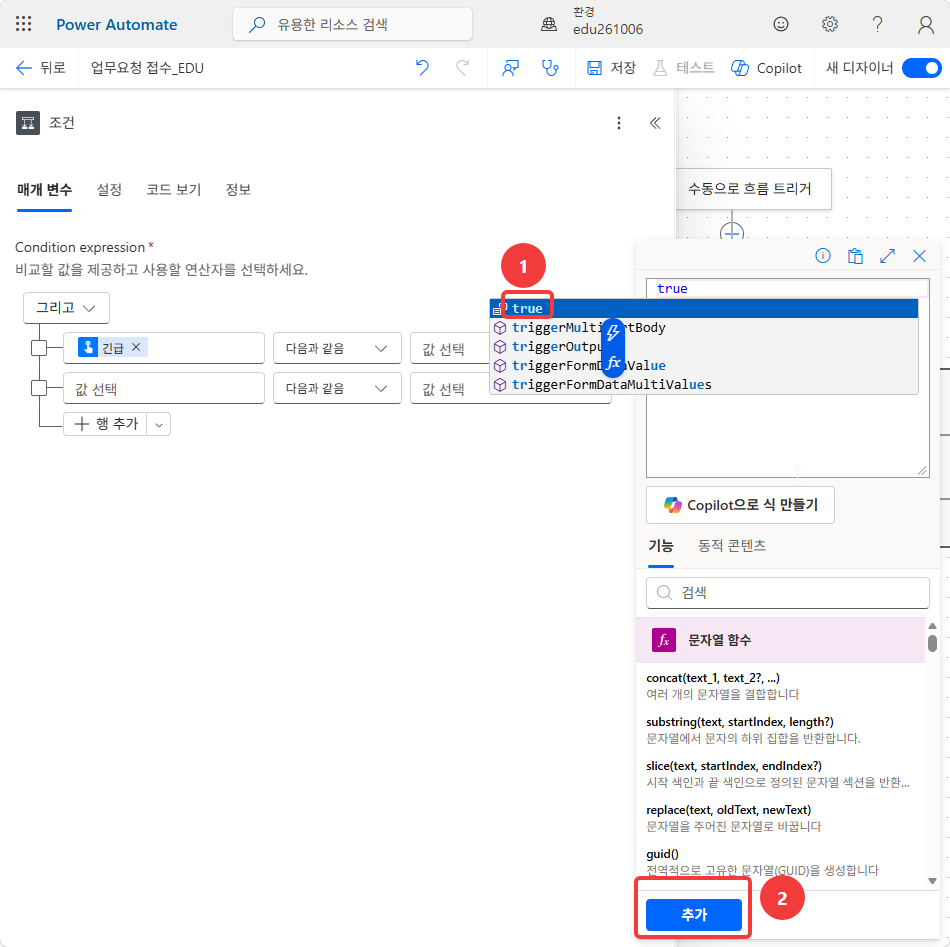
Task: Switch to the 동적 콘텐츠 tab
Action: (x=731, y=546)
